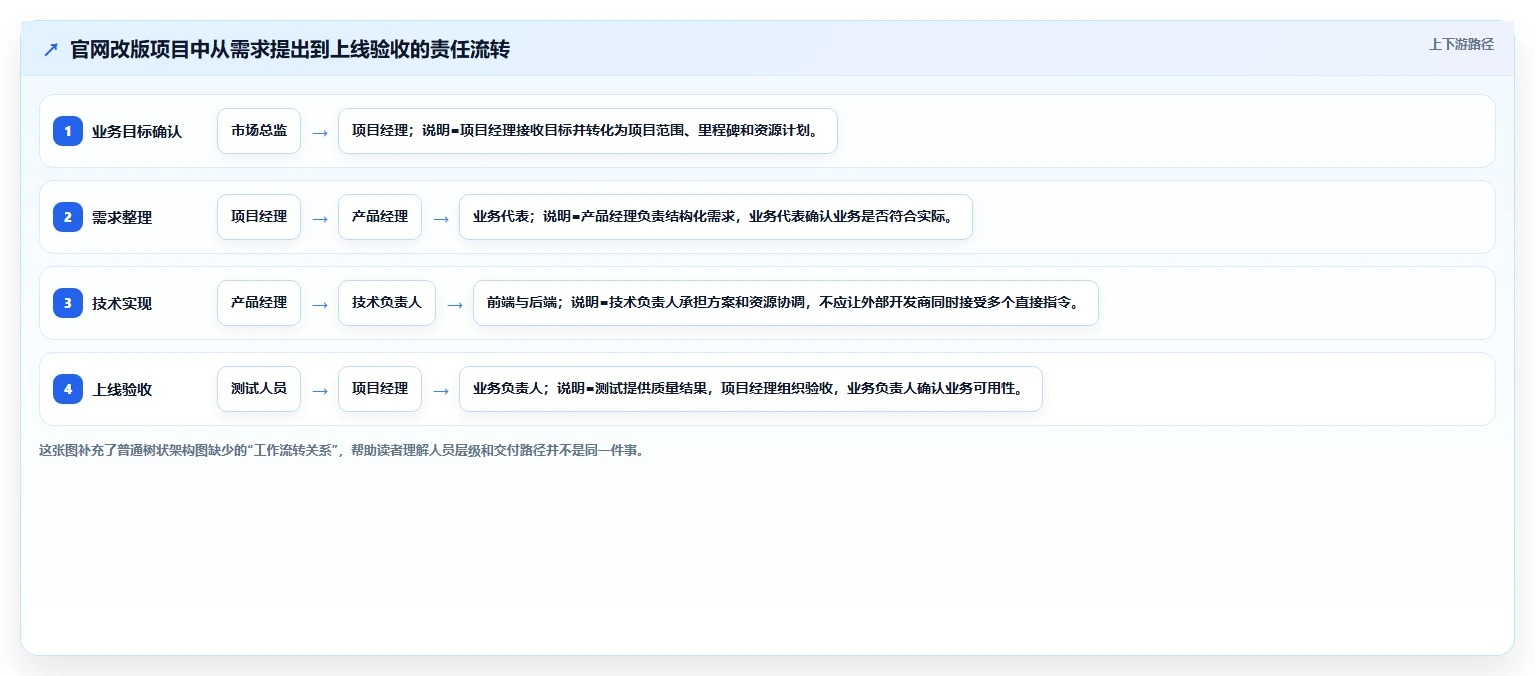Click the footnote text 这张图补充了普通树状架构图

click(x=344, y=450)
